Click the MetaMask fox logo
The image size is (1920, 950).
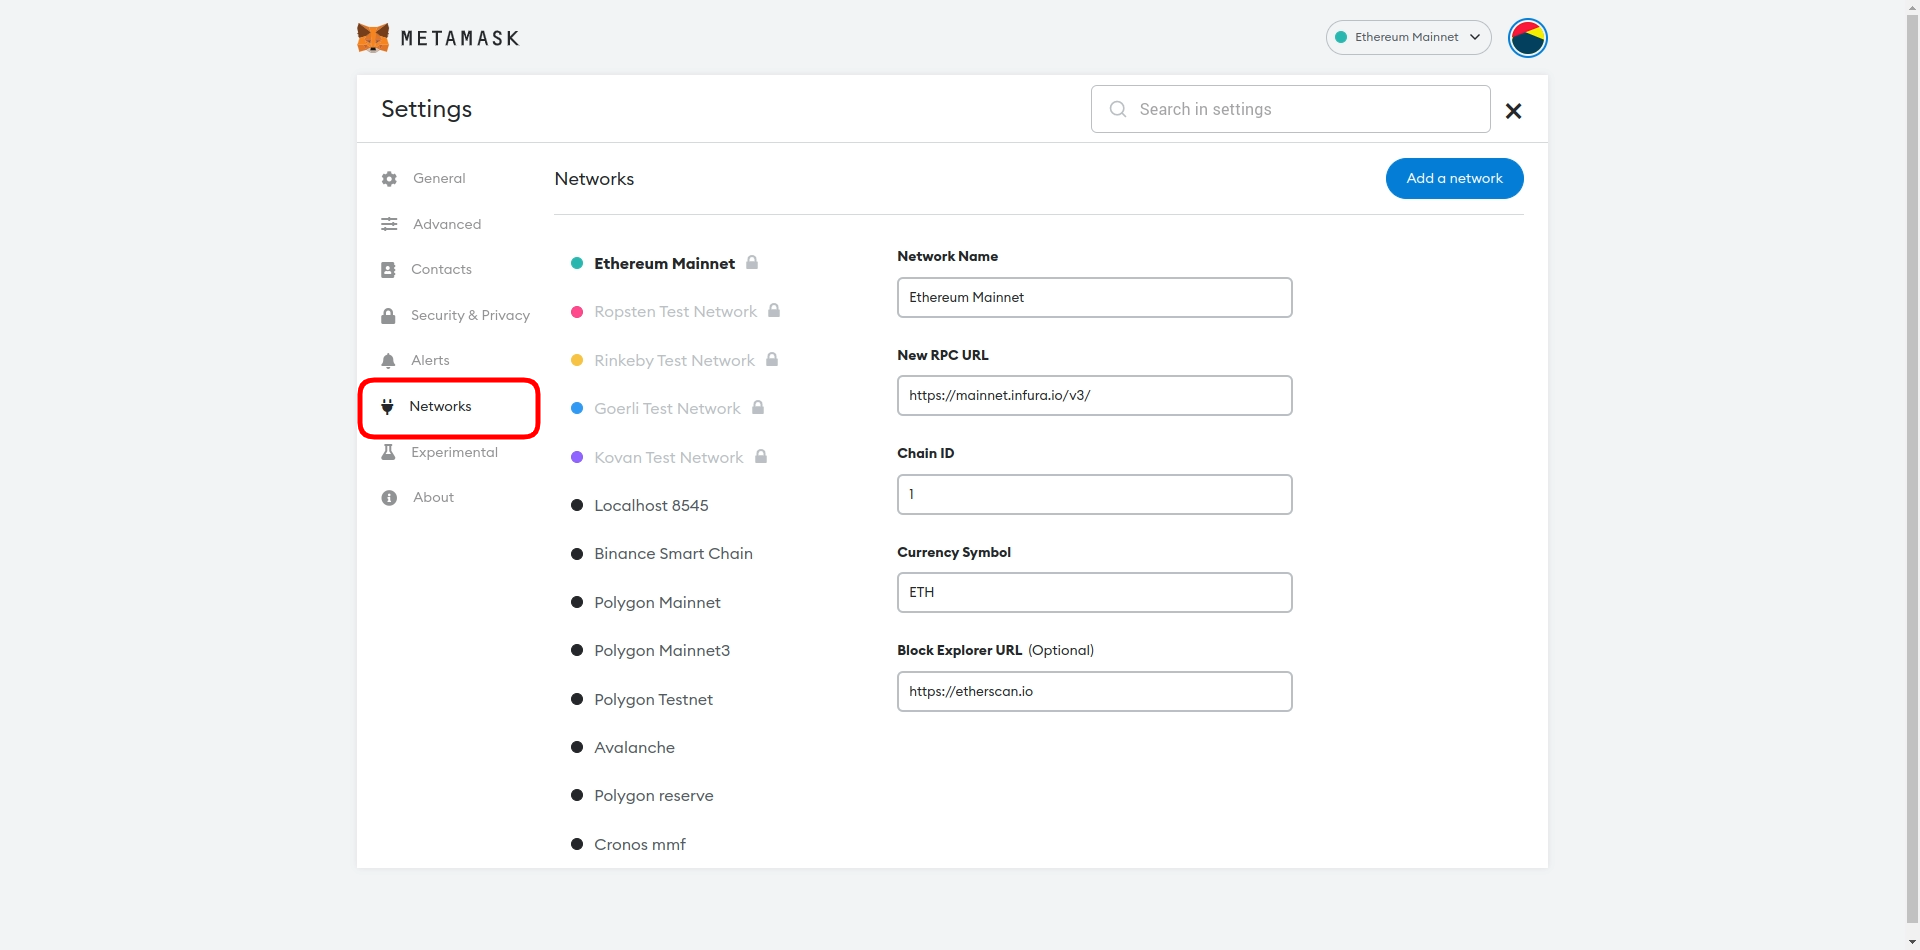coord(373,38)
